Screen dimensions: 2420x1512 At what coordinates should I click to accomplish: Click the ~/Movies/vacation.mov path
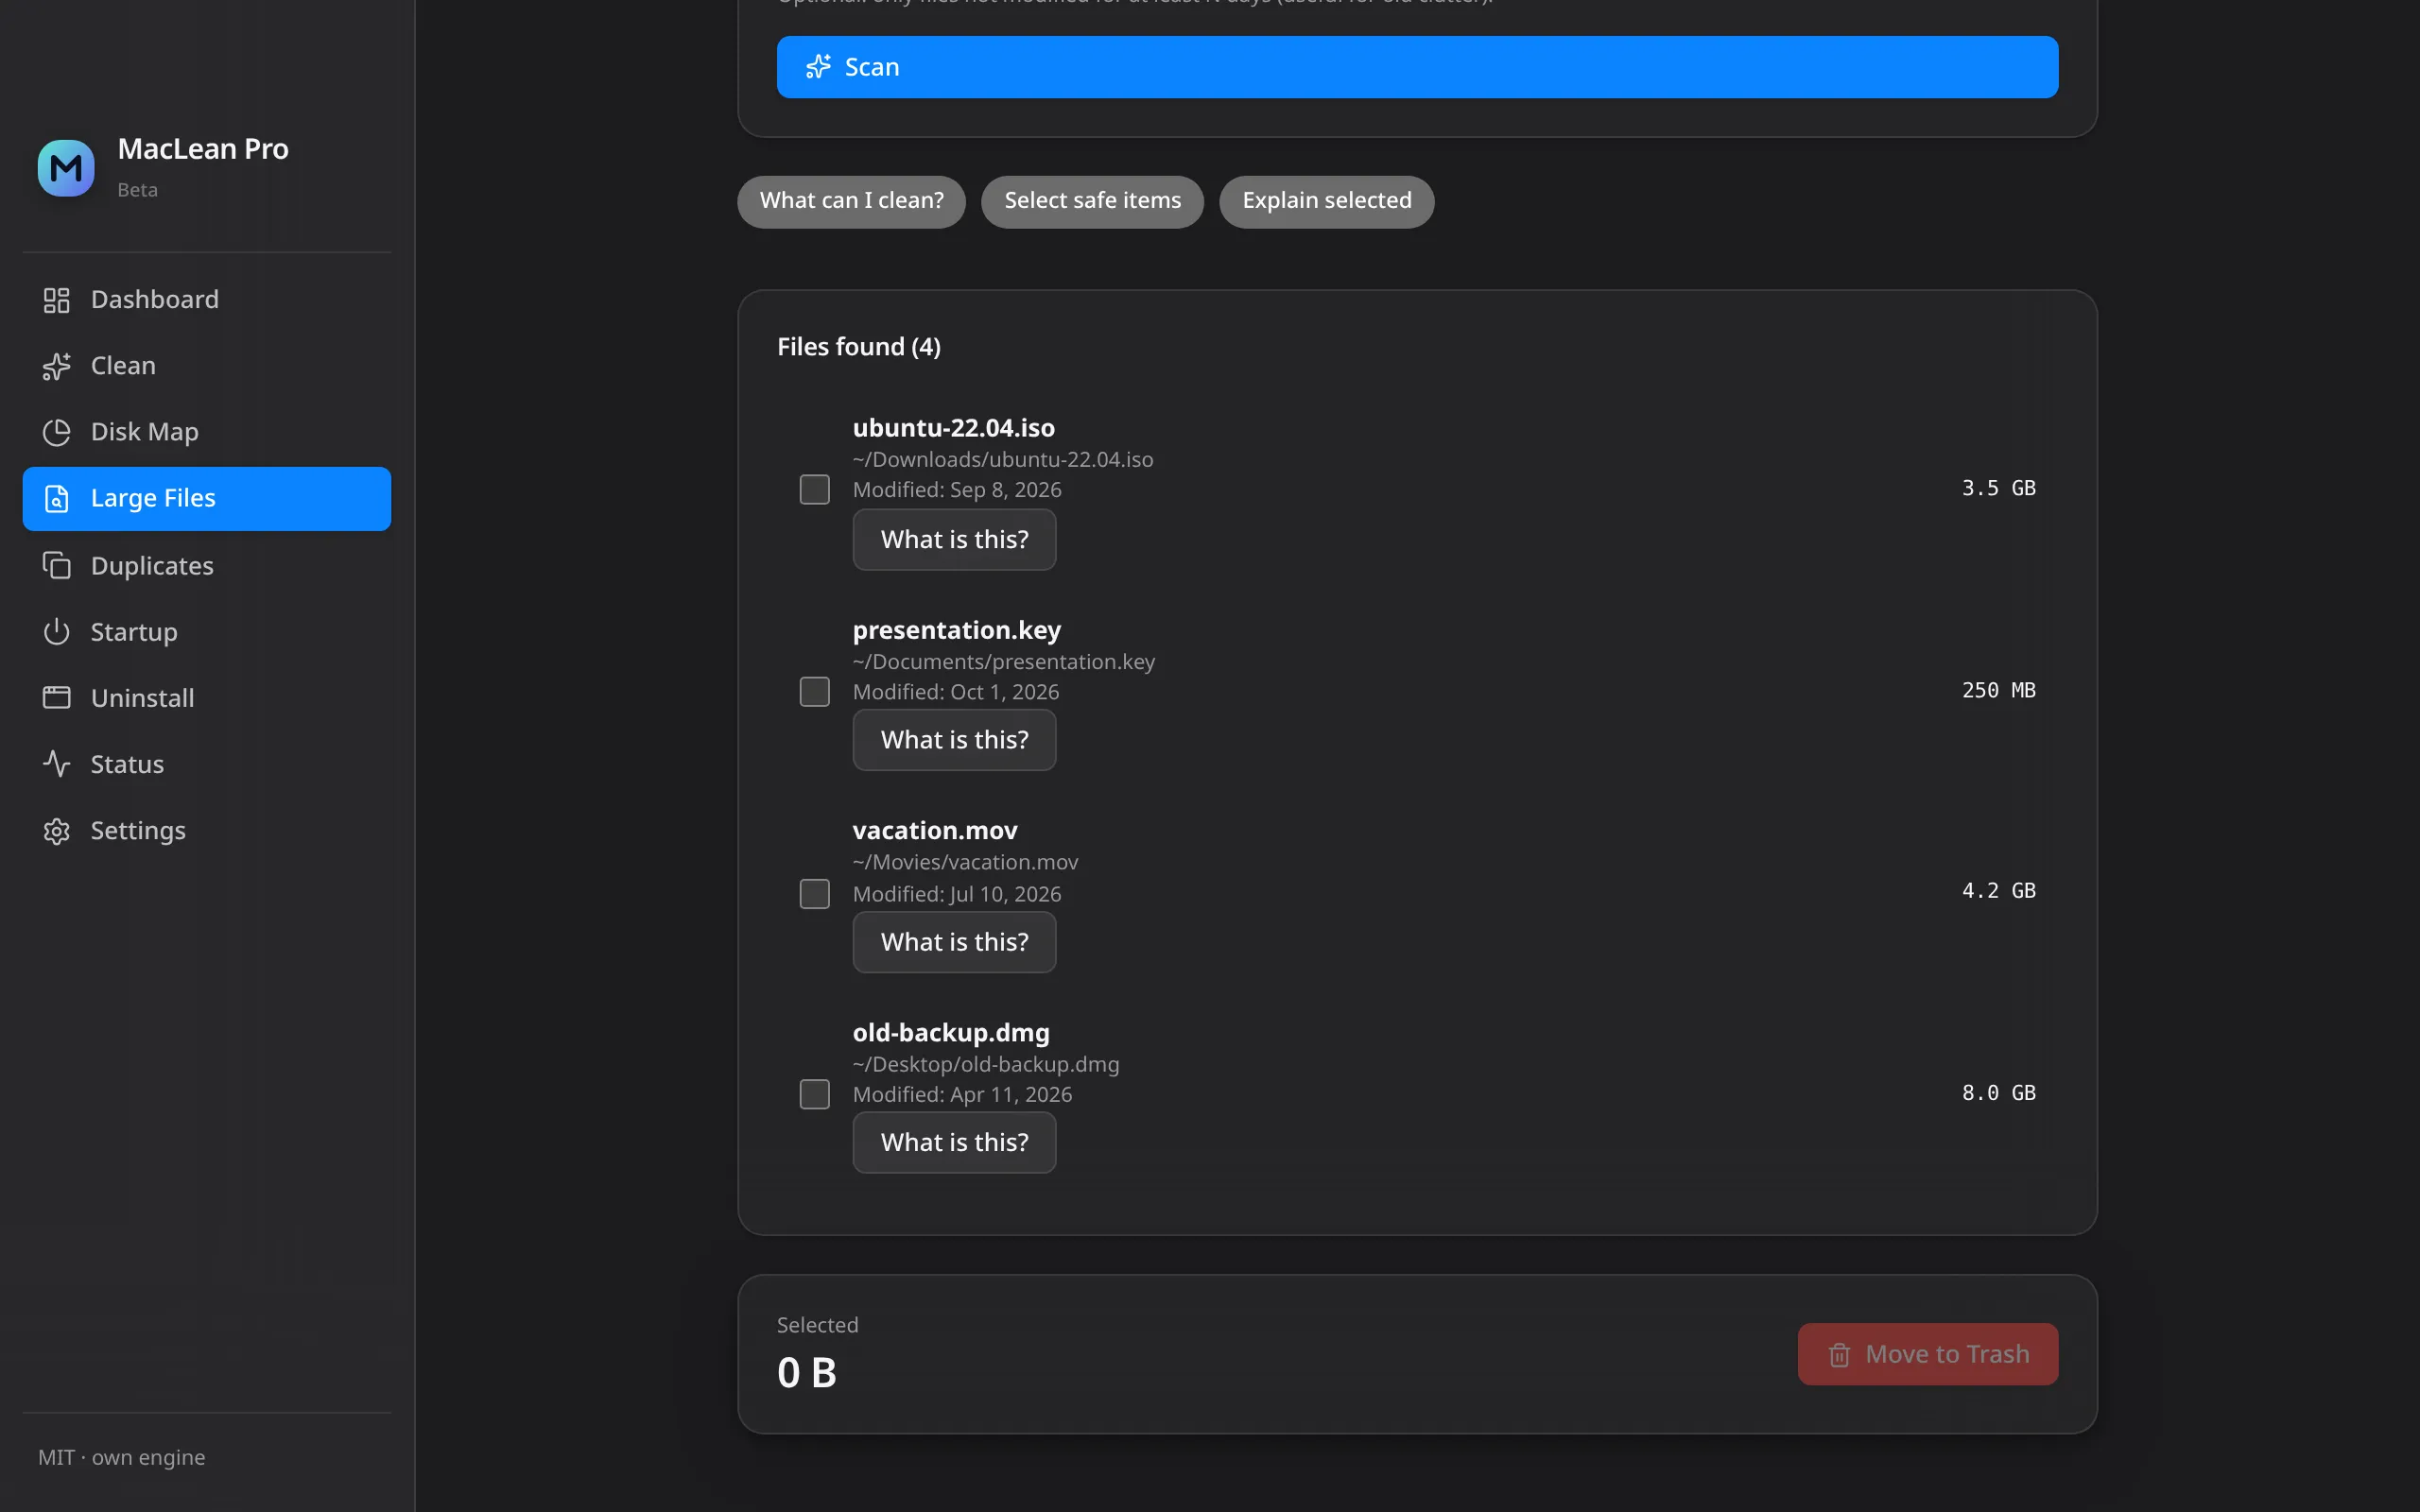coord(966,862)
